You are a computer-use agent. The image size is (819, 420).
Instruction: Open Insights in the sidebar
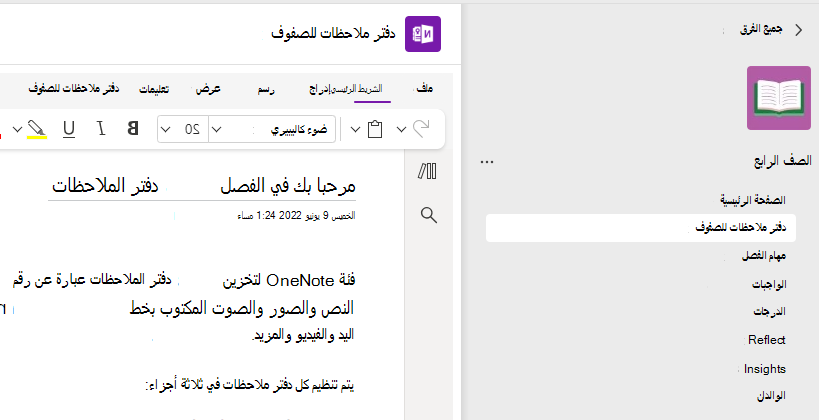coord(765,369)
